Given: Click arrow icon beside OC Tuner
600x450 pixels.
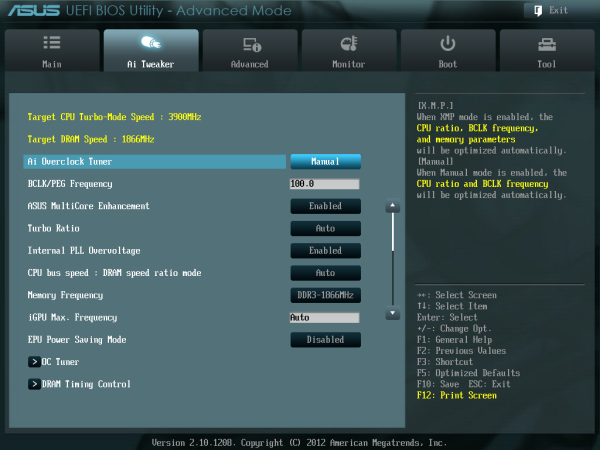Looking at the screenshot, I should [34, 362].
